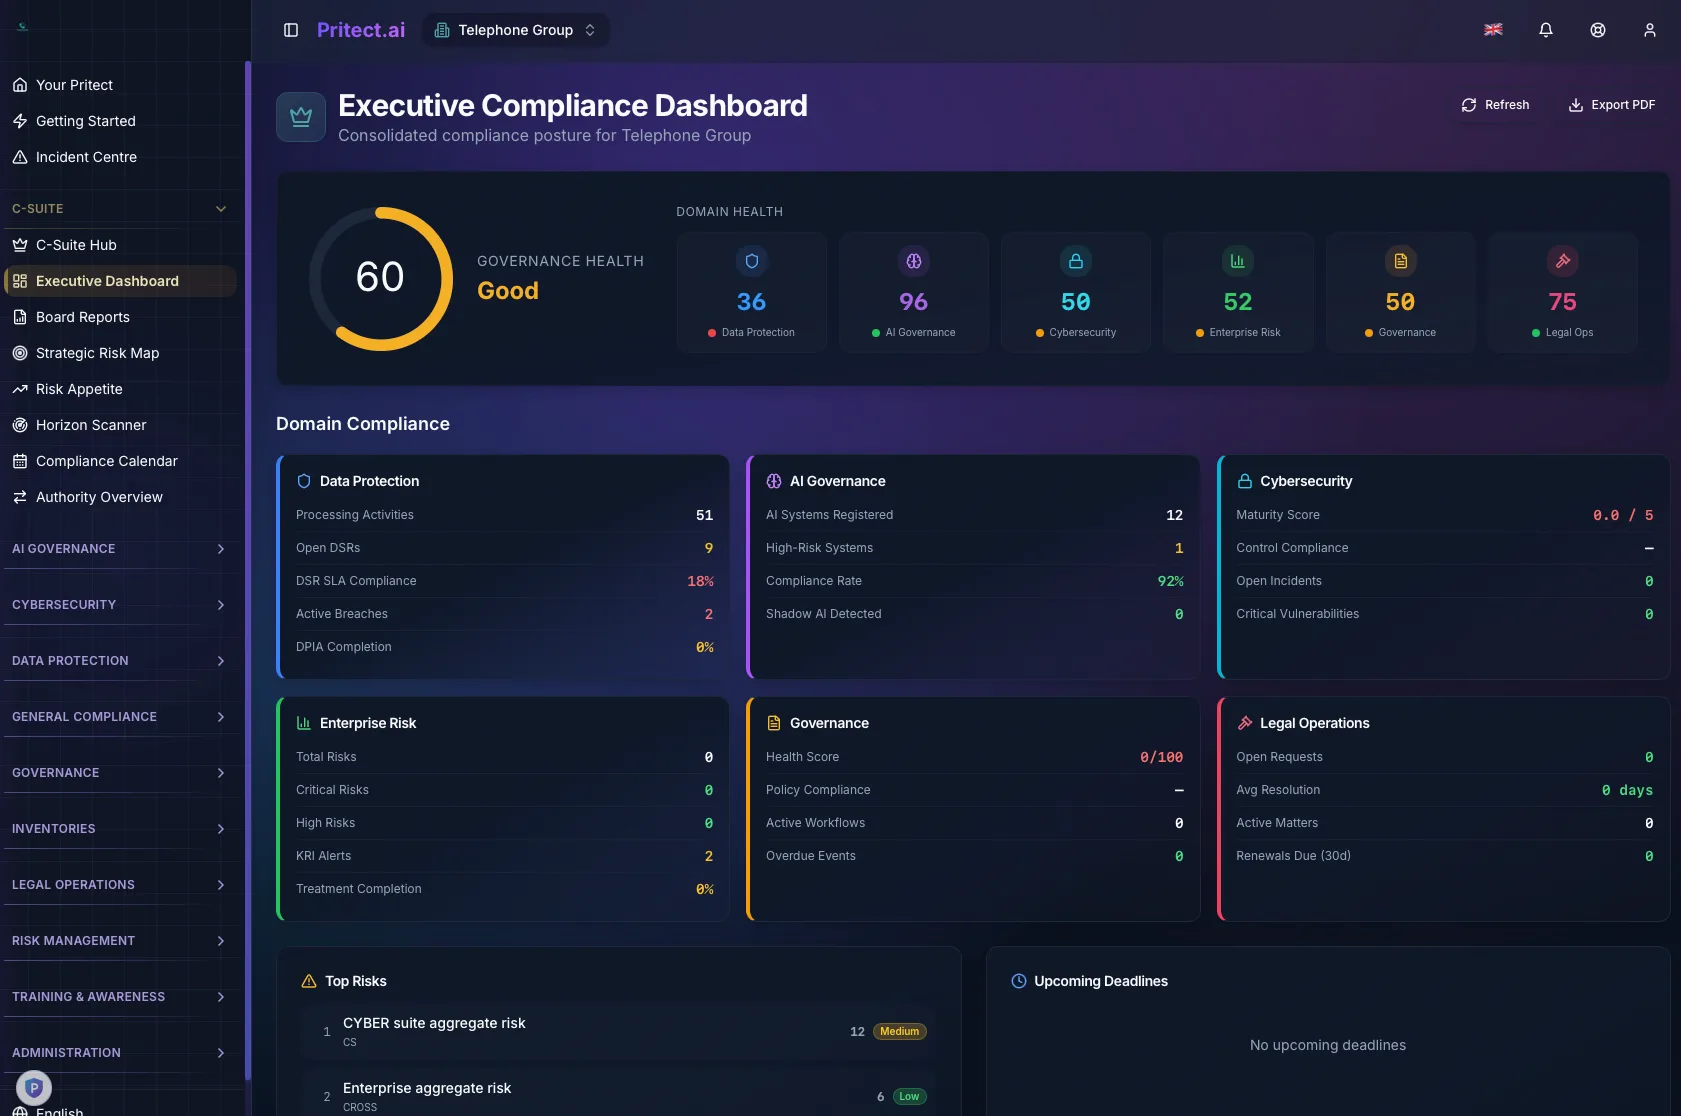Click the Compliance Rate 92% value
Viewport: 1681px width, 1116px height.
click(1170, 581)
